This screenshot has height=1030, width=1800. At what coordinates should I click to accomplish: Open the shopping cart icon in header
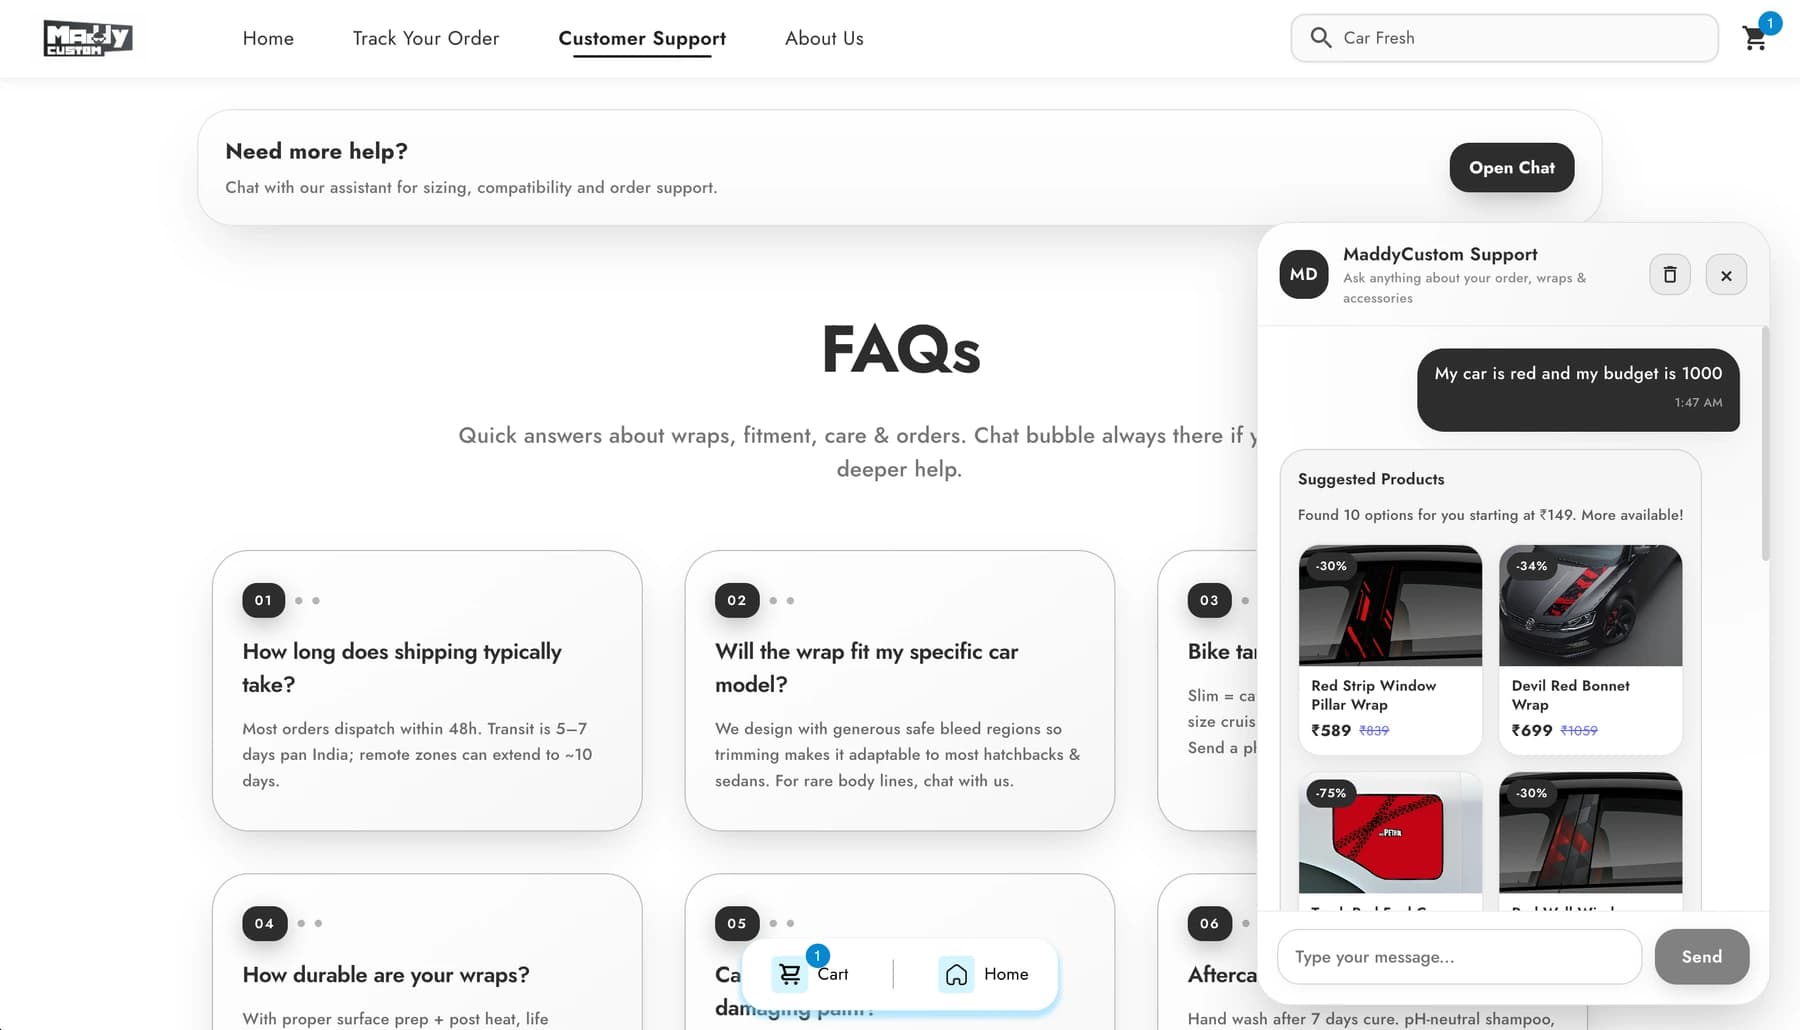1755,38
